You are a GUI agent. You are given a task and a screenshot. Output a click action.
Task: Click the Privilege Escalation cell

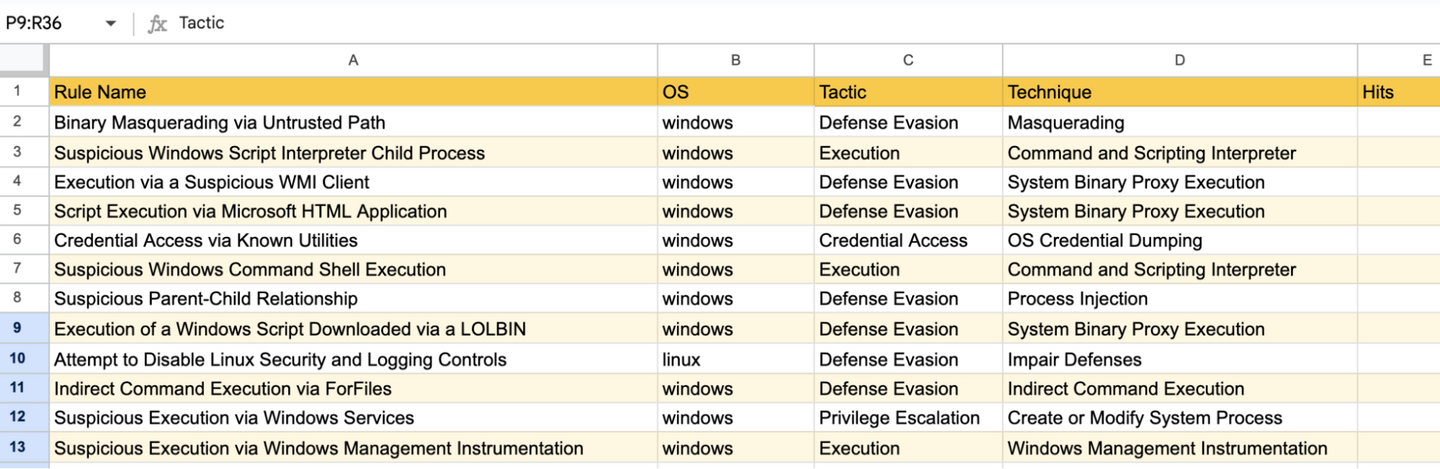pyautogui.click(x=908, y=418)
